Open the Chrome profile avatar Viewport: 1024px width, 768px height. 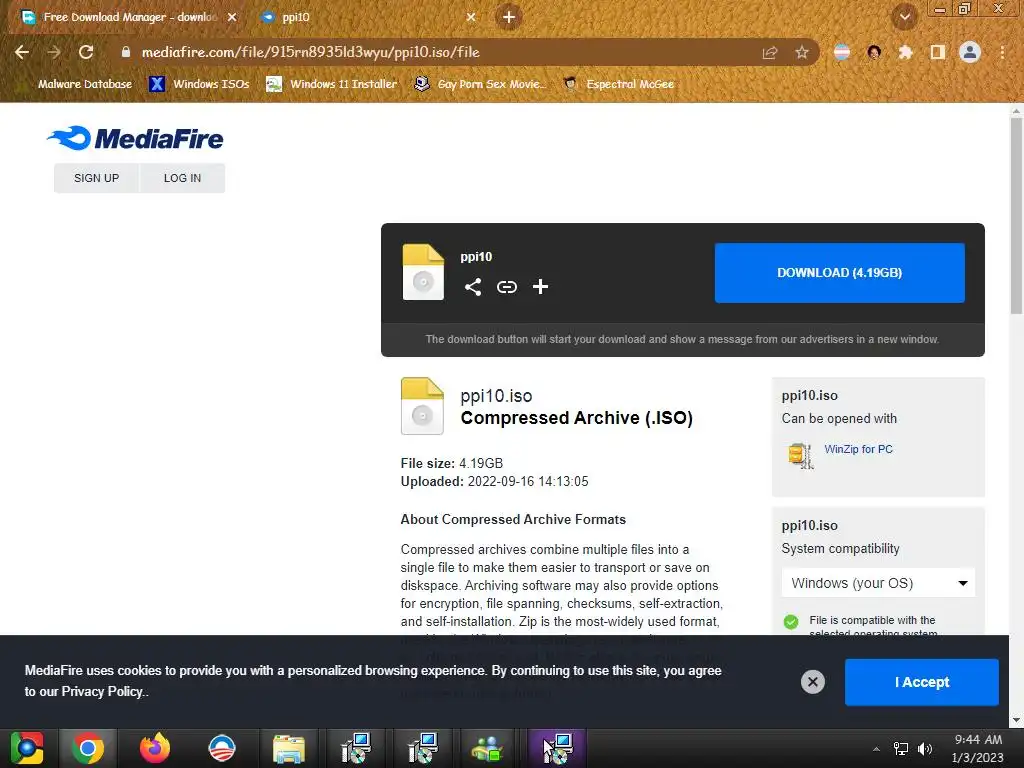(970, 52)
